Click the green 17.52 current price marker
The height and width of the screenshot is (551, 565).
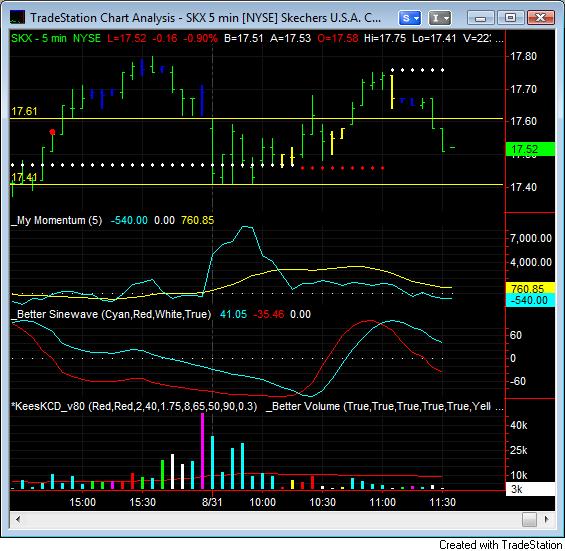pos(530,149)
